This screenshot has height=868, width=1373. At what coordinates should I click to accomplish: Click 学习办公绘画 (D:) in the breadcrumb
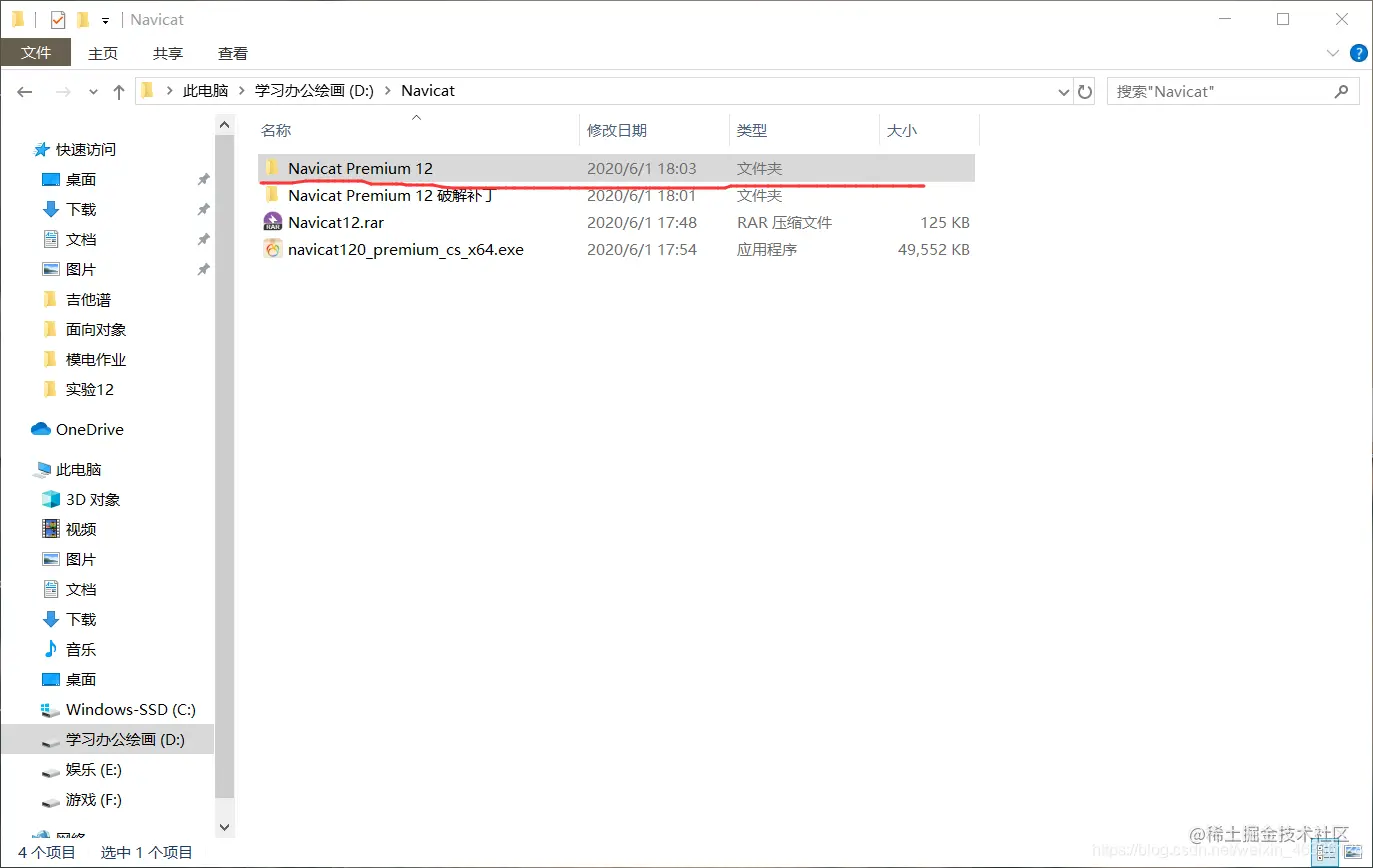315,91
